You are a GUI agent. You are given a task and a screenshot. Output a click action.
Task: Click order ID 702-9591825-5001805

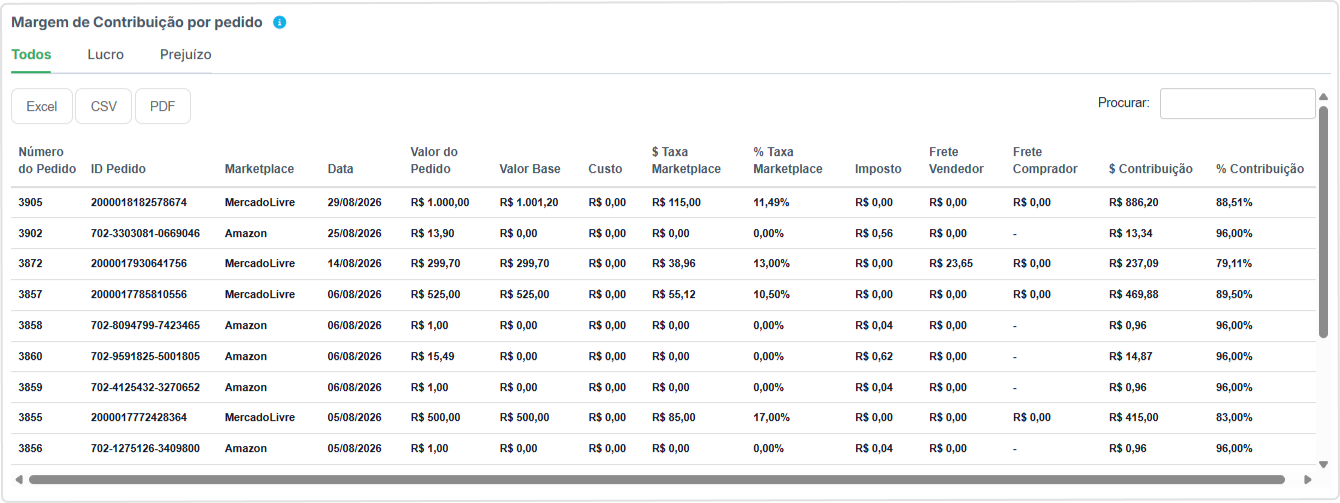(146, 356)
